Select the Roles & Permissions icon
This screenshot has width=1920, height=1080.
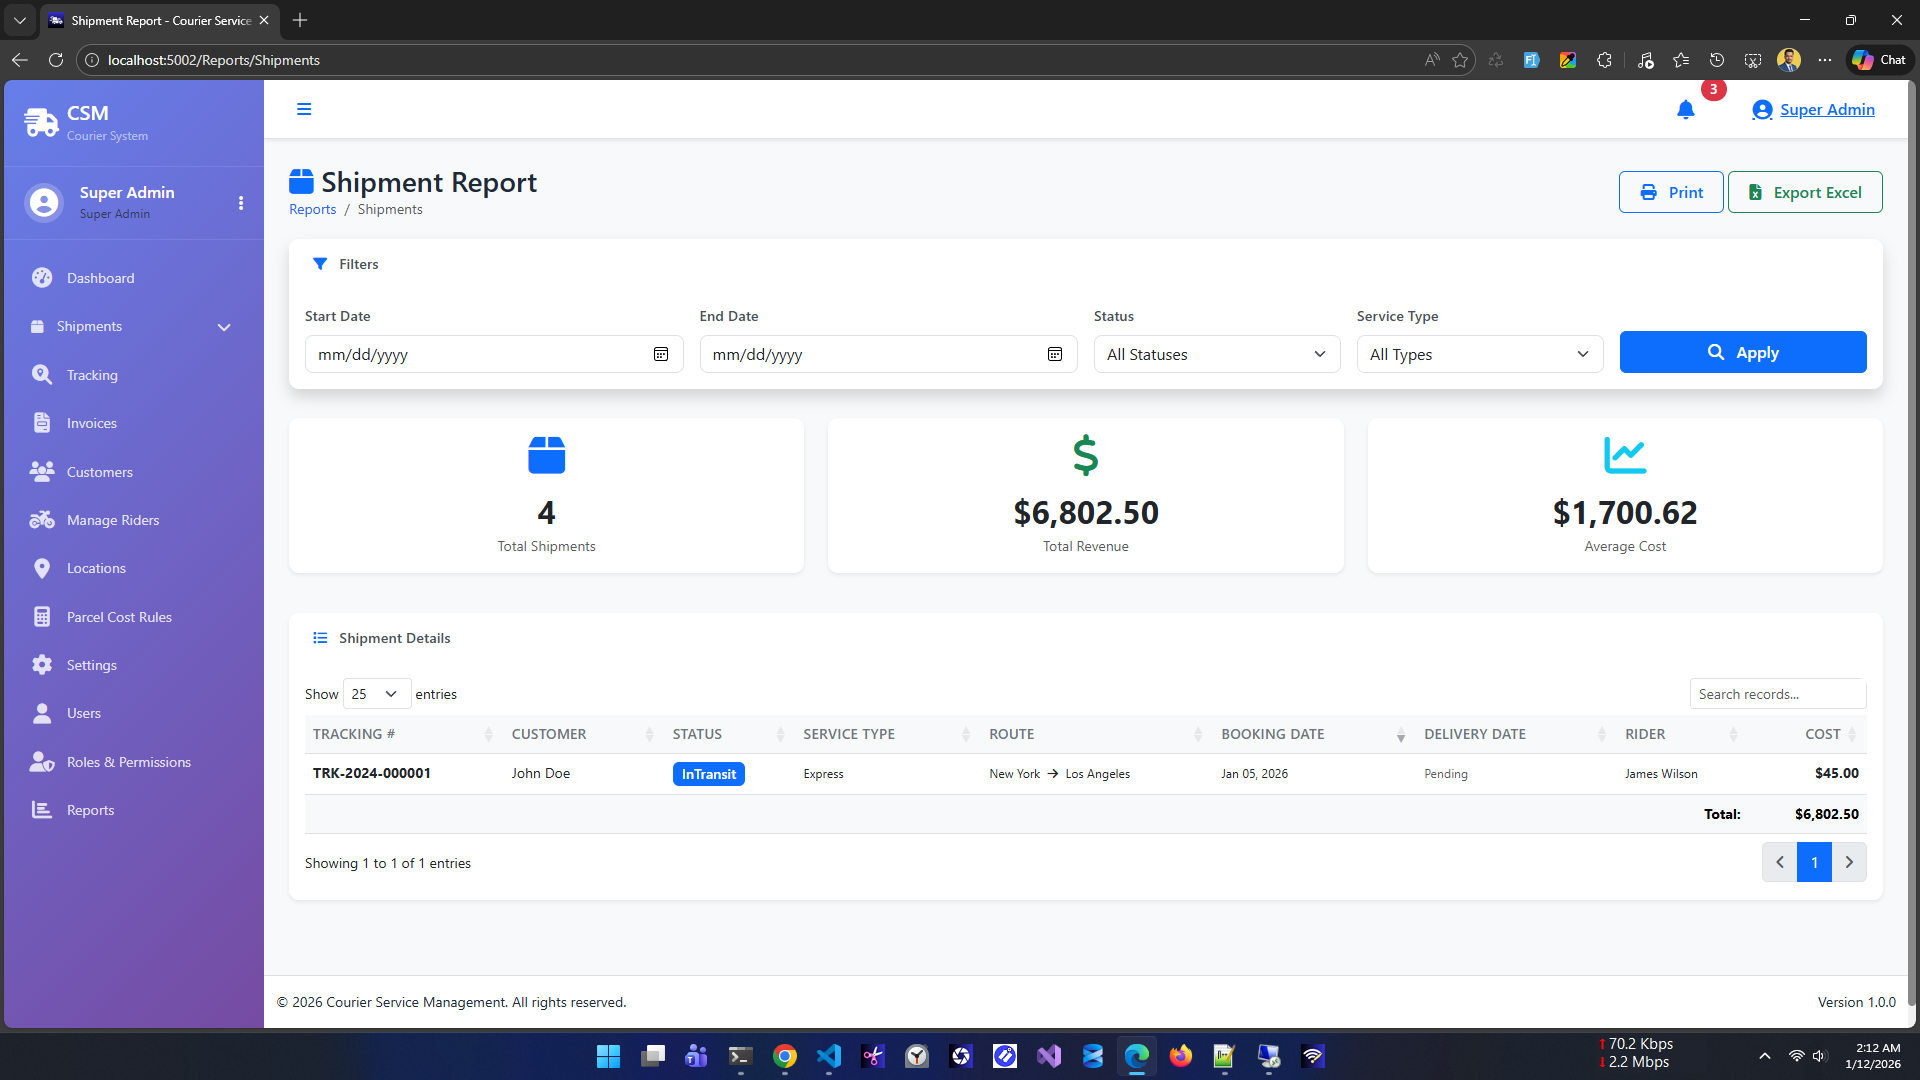tap(42, 762)
